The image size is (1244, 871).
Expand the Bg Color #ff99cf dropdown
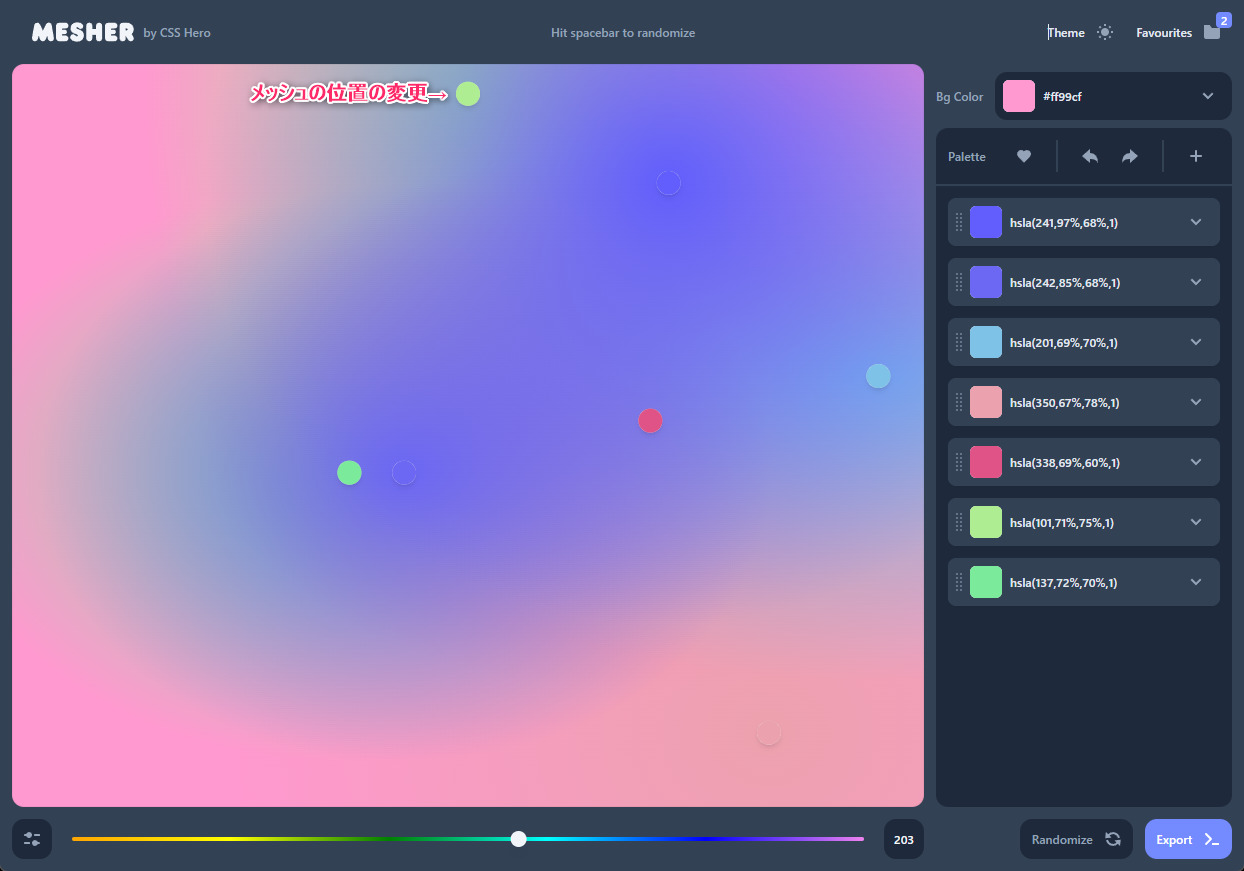[1207, 96]
